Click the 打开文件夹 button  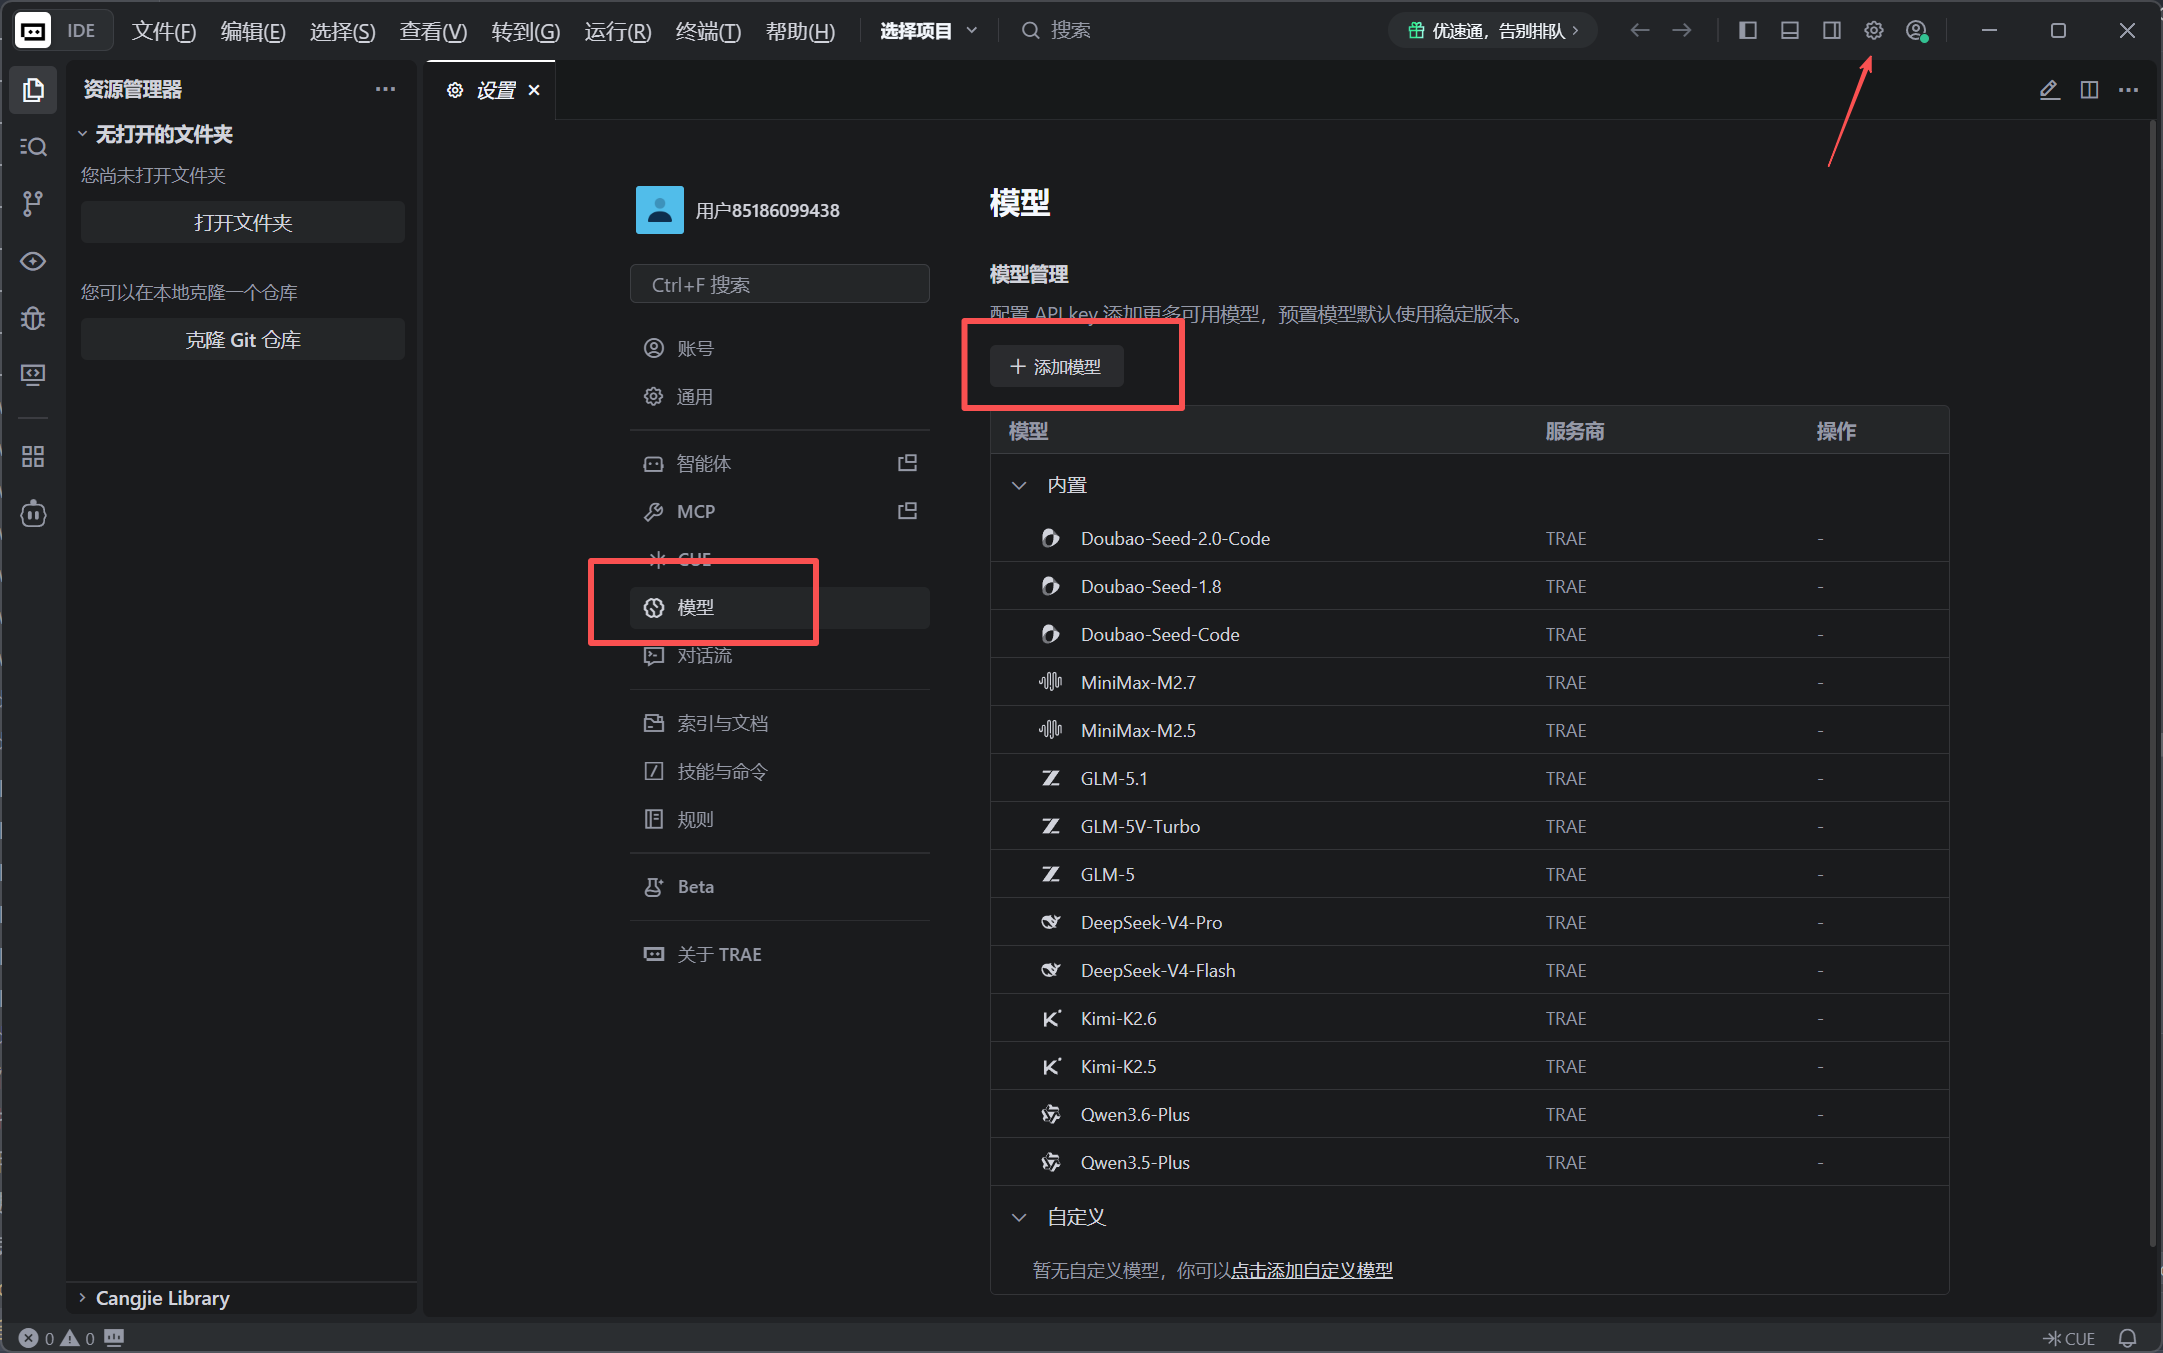(x=242, y=222)
